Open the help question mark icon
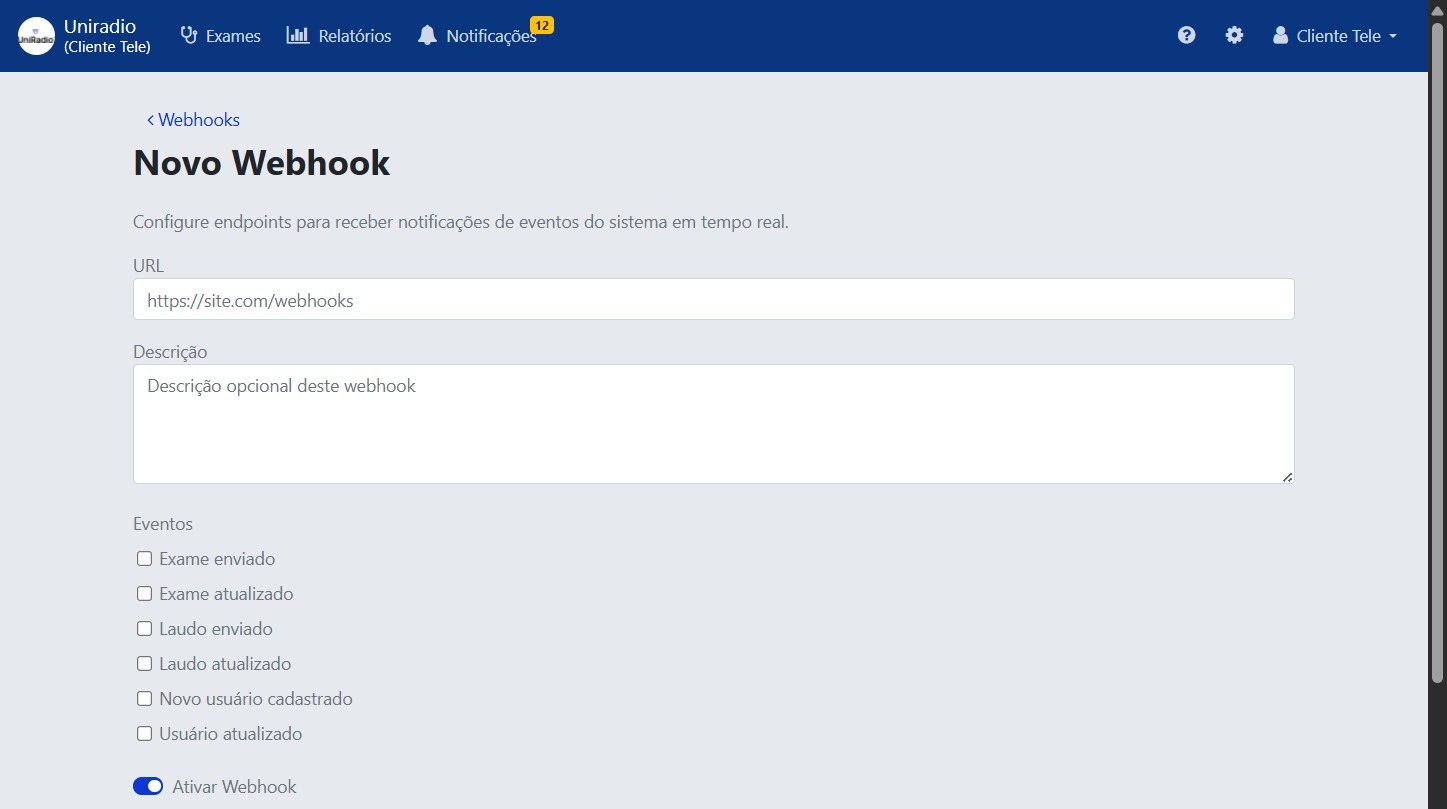 (1186, 34)
